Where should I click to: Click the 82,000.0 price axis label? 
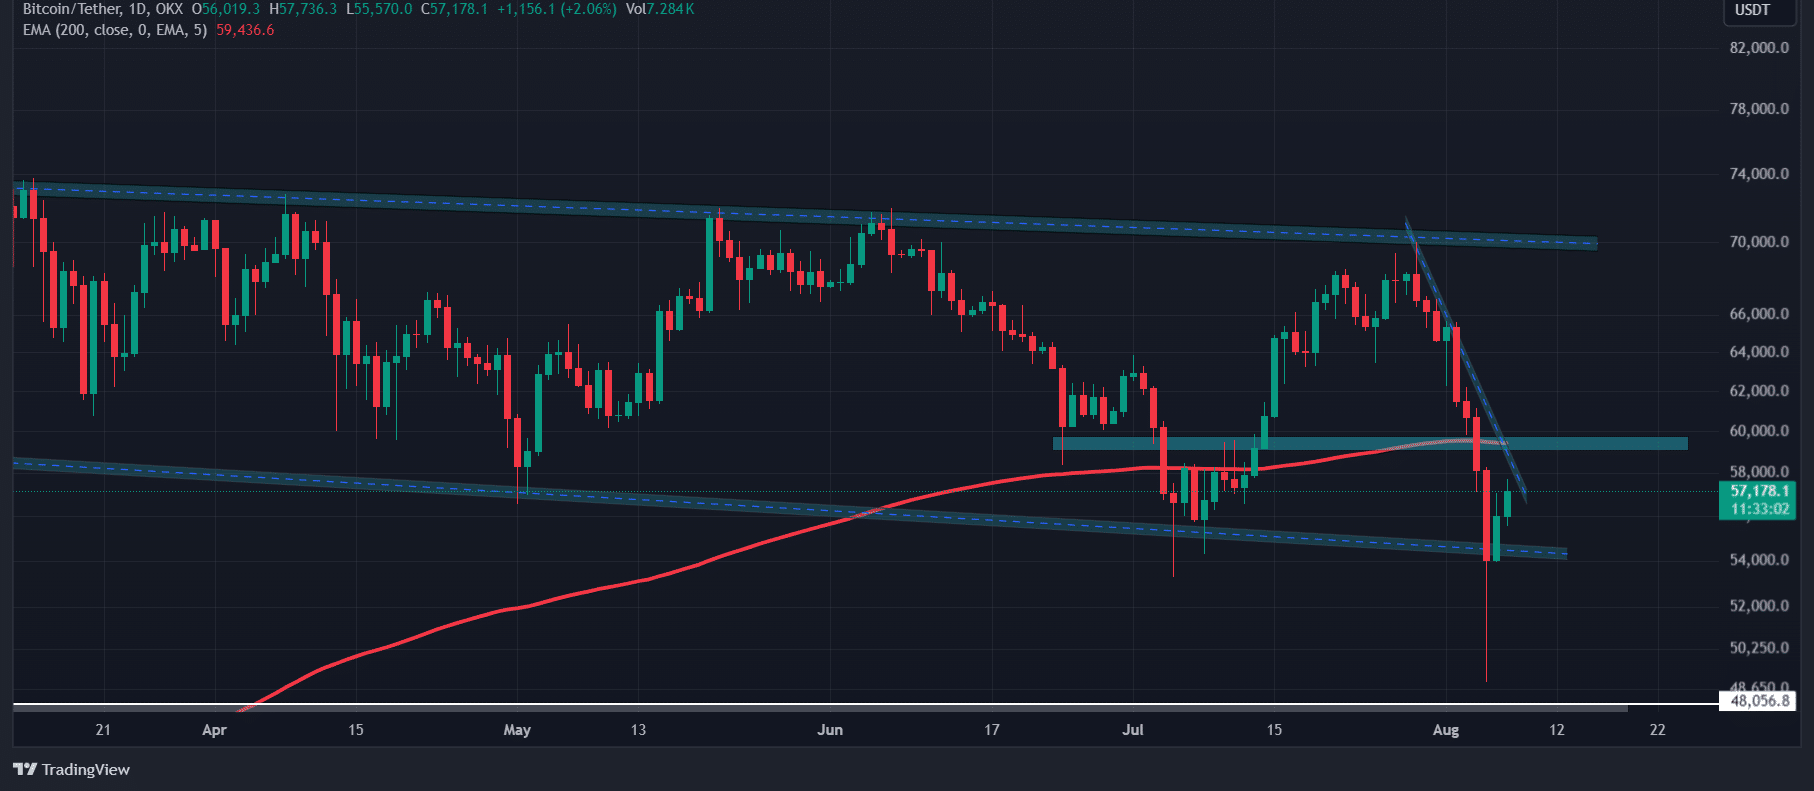click(1759, 48)
